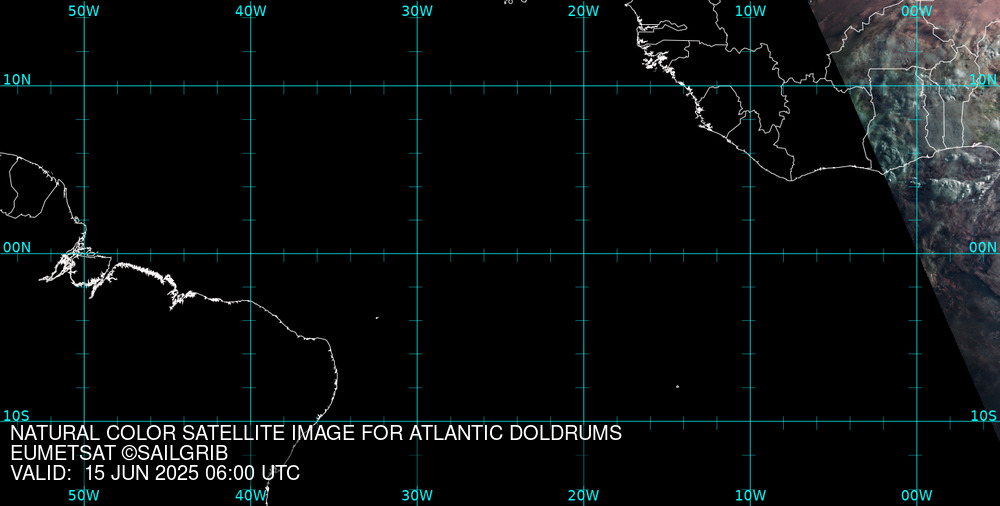Click the 20W longitude label along the top edge
Image resolution: width=1000 pixels, height=506 pixels.
tap(584, 11)
